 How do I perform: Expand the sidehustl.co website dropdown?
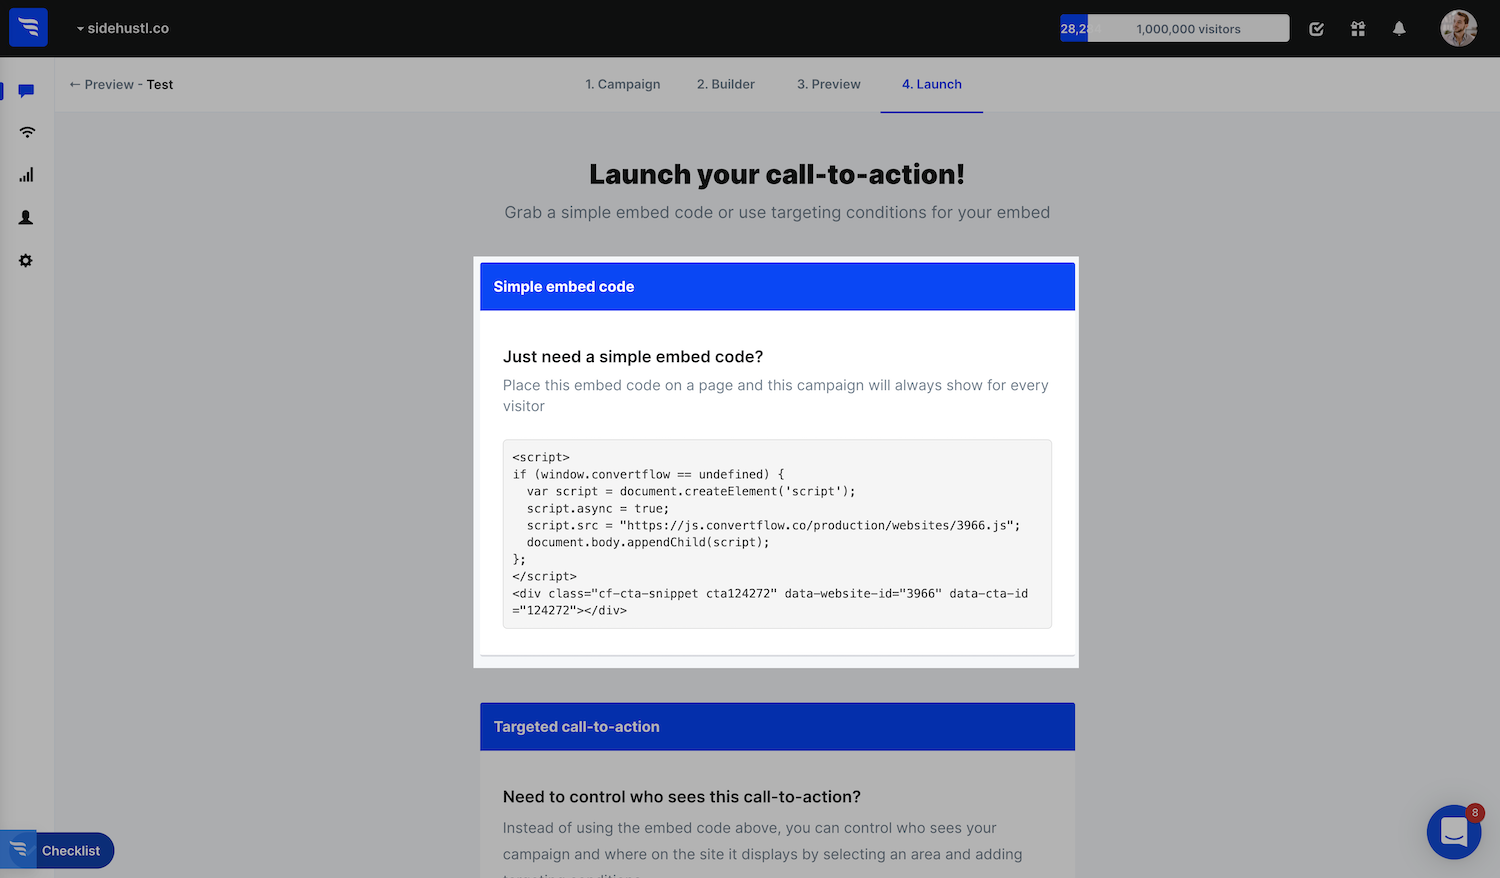(123, 28)
